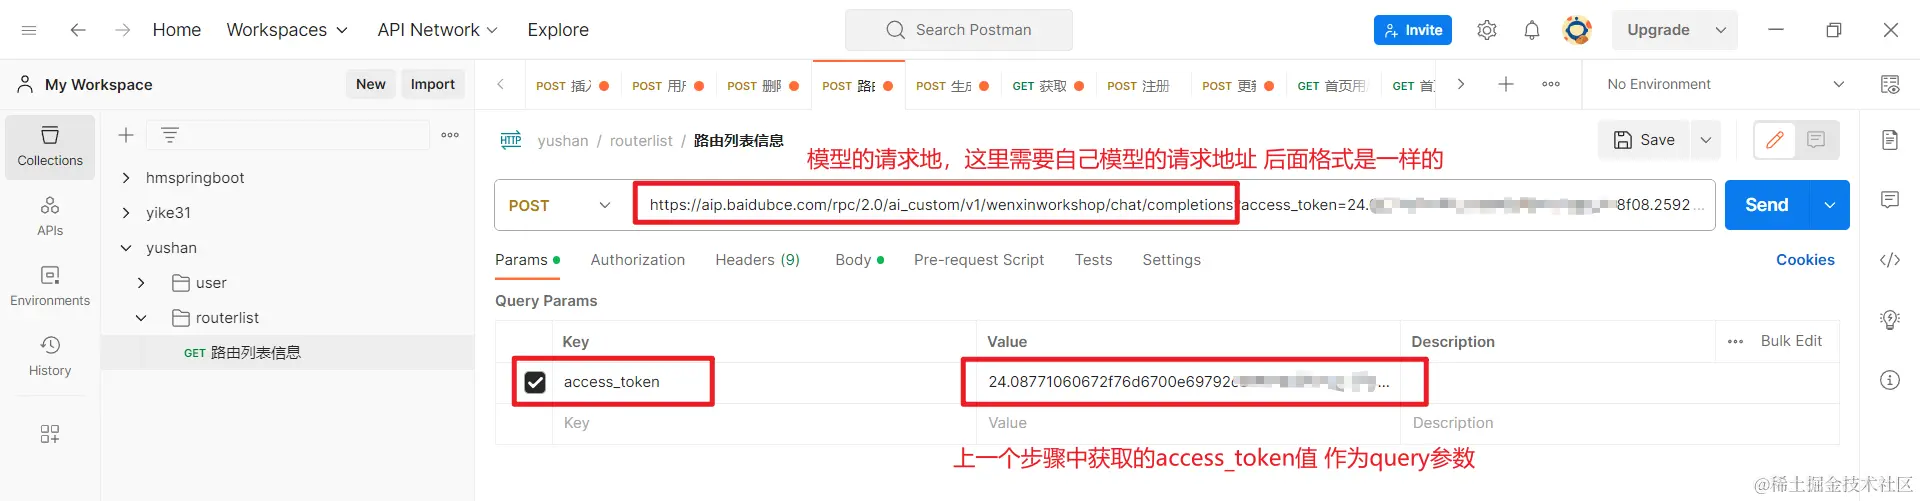Switch to edit mode pencil icon
This screenshot has width=1920, height=501.
pos(1775,140)
